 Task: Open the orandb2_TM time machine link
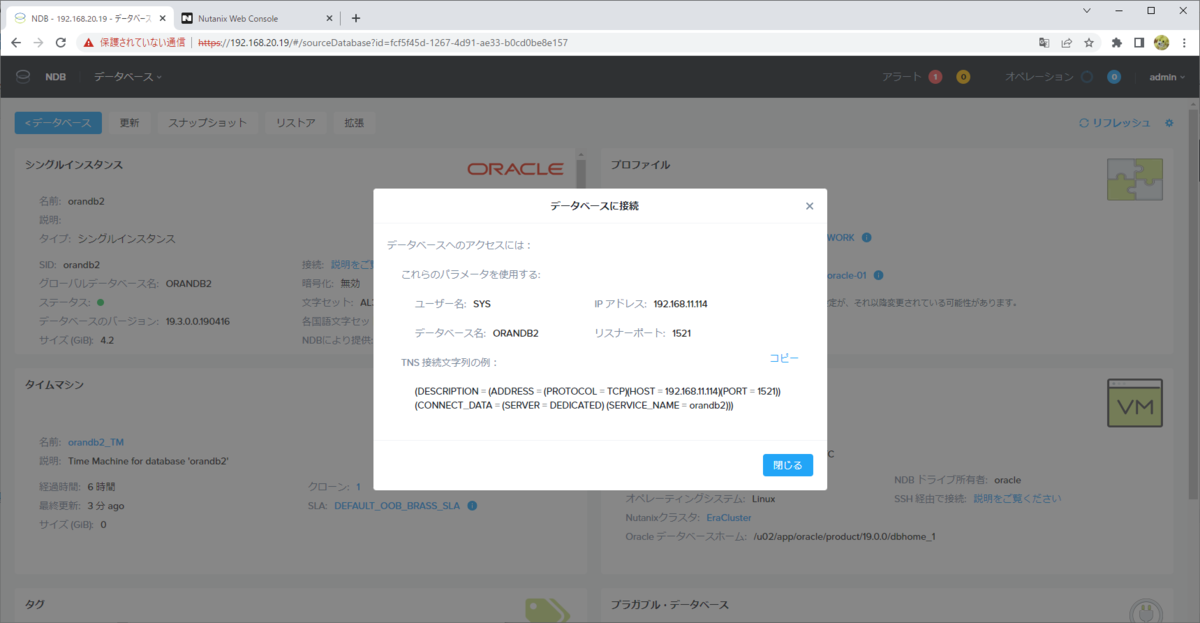[x=96, y=442]
